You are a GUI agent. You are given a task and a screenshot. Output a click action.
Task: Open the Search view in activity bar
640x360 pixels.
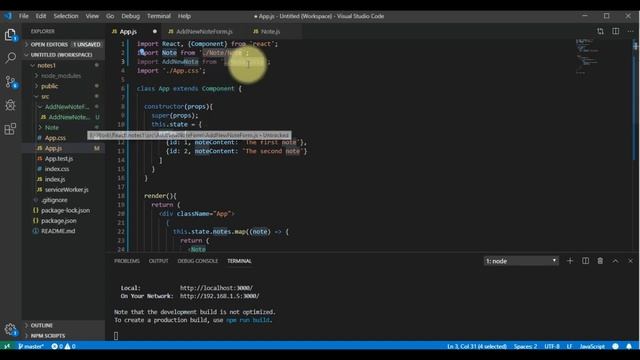(x=10, y=58)
